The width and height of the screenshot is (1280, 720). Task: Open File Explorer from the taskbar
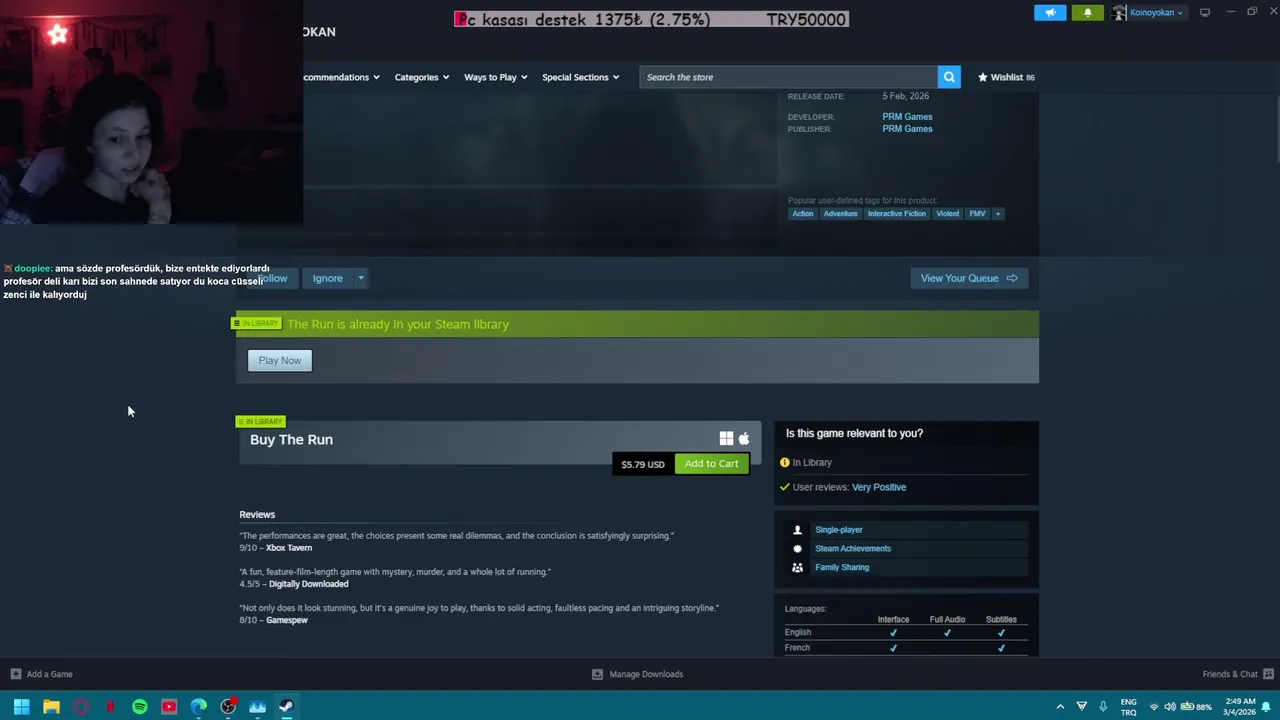point(51,707)
